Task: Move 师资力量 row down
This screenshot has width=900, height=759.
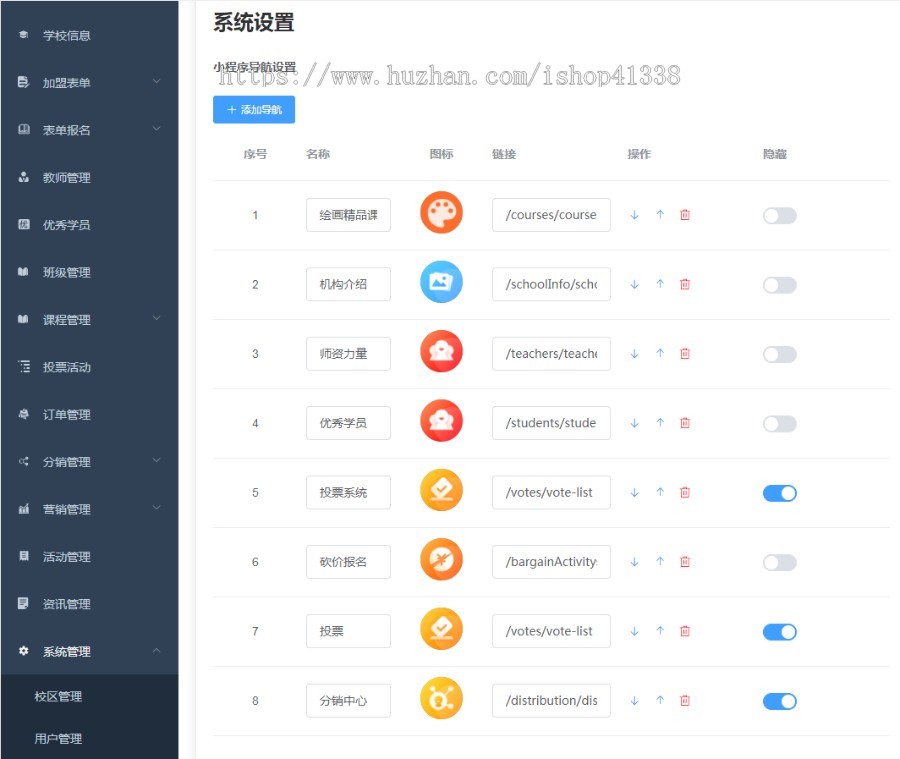Action: click(634, 354)
